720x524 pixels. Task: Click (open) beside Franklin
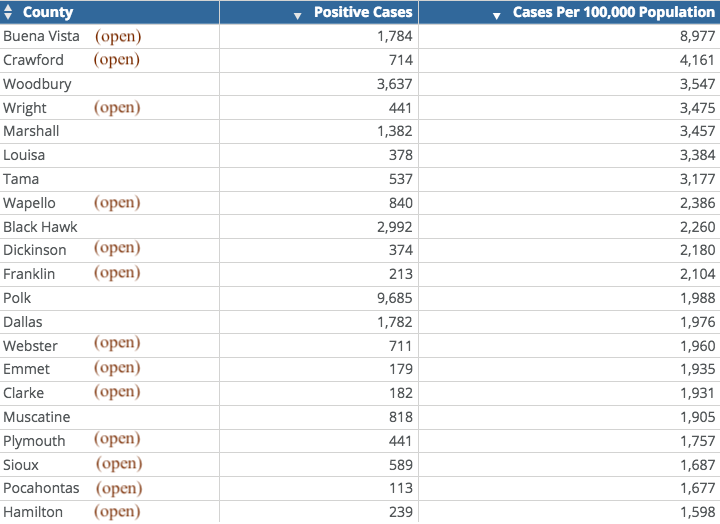[117, 273]
